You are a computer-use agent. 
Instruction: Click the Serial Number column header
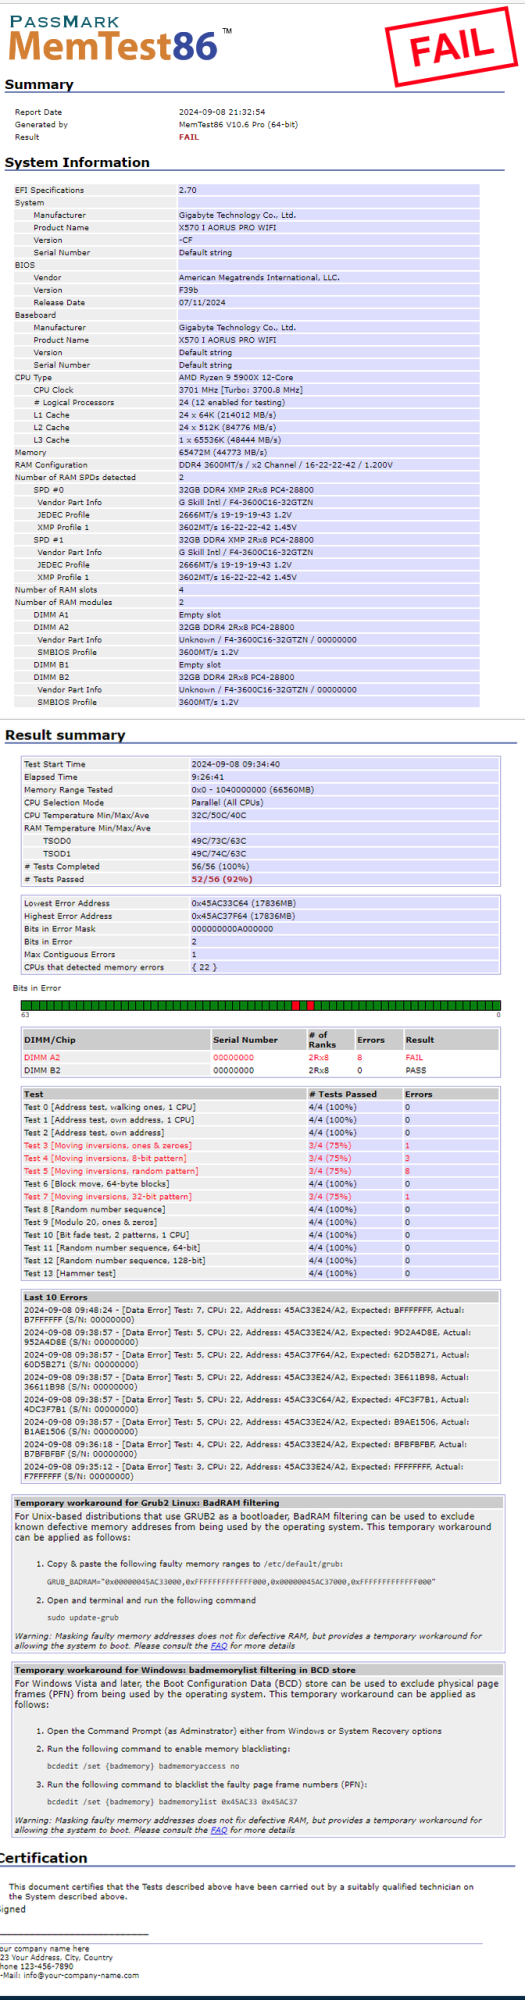click(x=245, y=1040)
